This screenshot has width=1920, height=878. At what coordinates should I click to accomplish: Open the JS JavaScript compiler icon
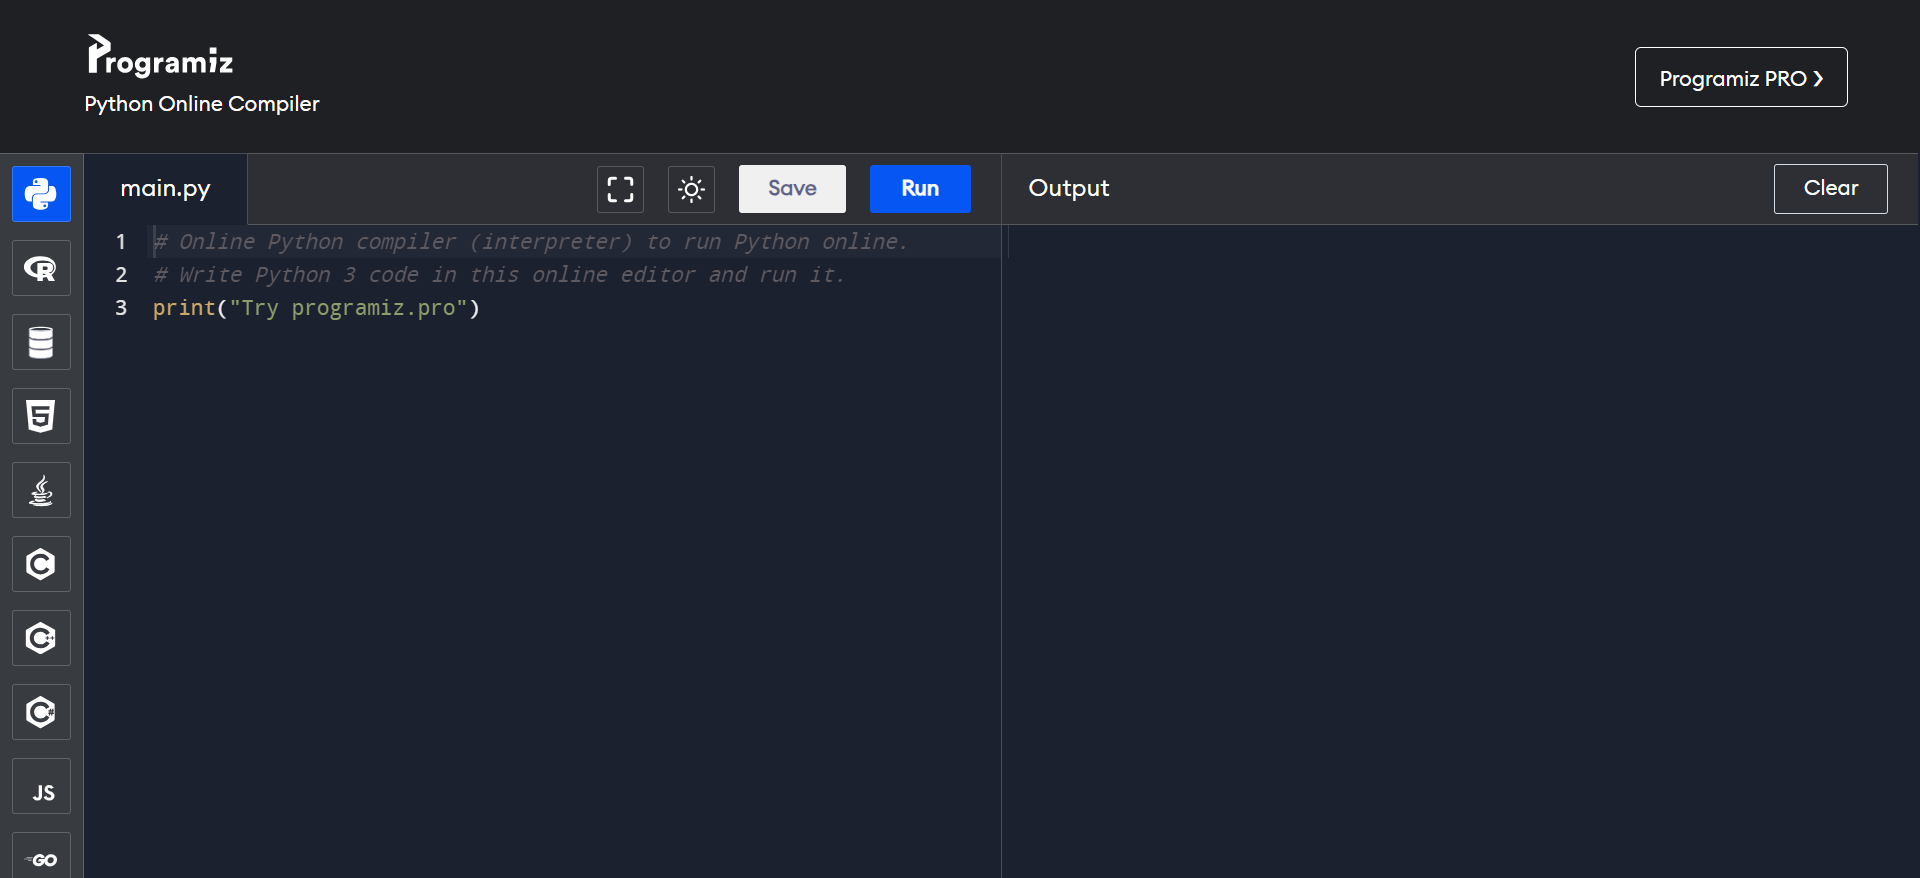tap(41, 786)
